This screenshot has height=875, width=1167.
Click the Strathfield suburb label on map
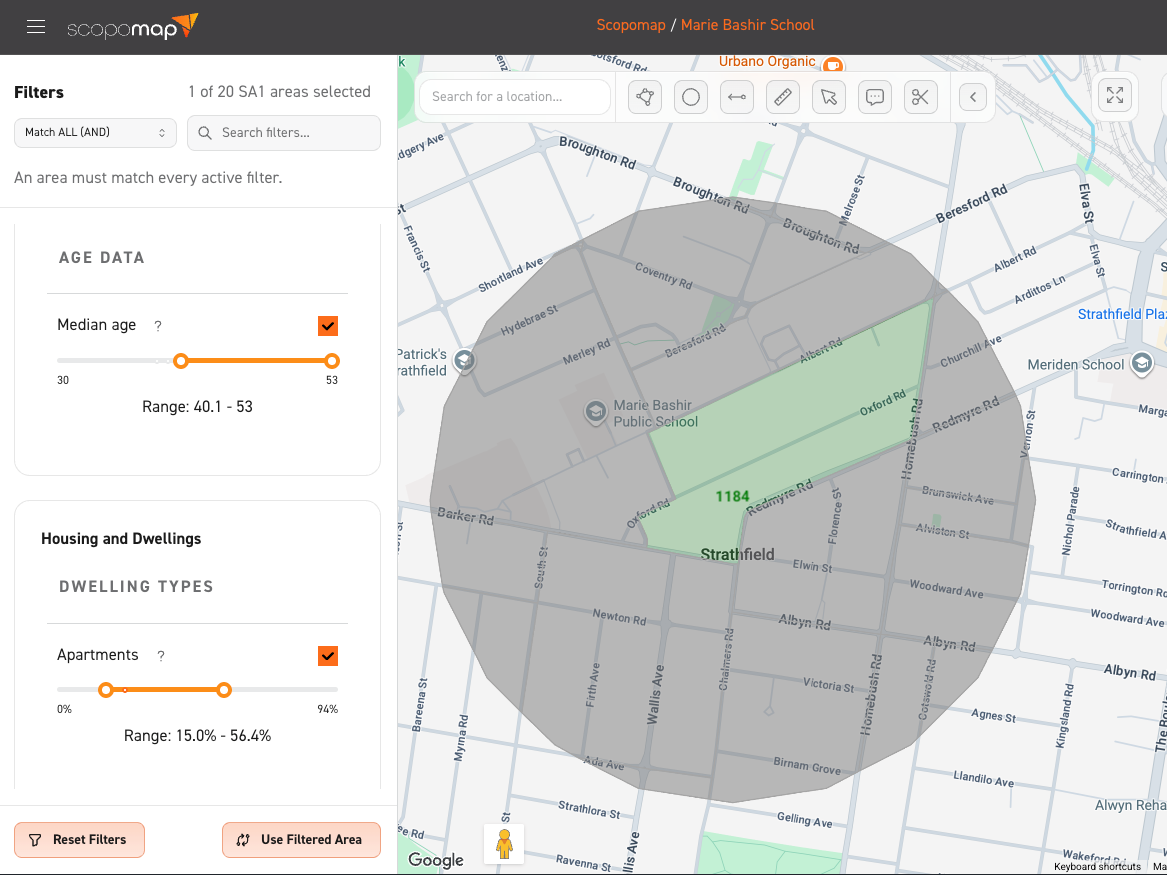click(738, 554)
